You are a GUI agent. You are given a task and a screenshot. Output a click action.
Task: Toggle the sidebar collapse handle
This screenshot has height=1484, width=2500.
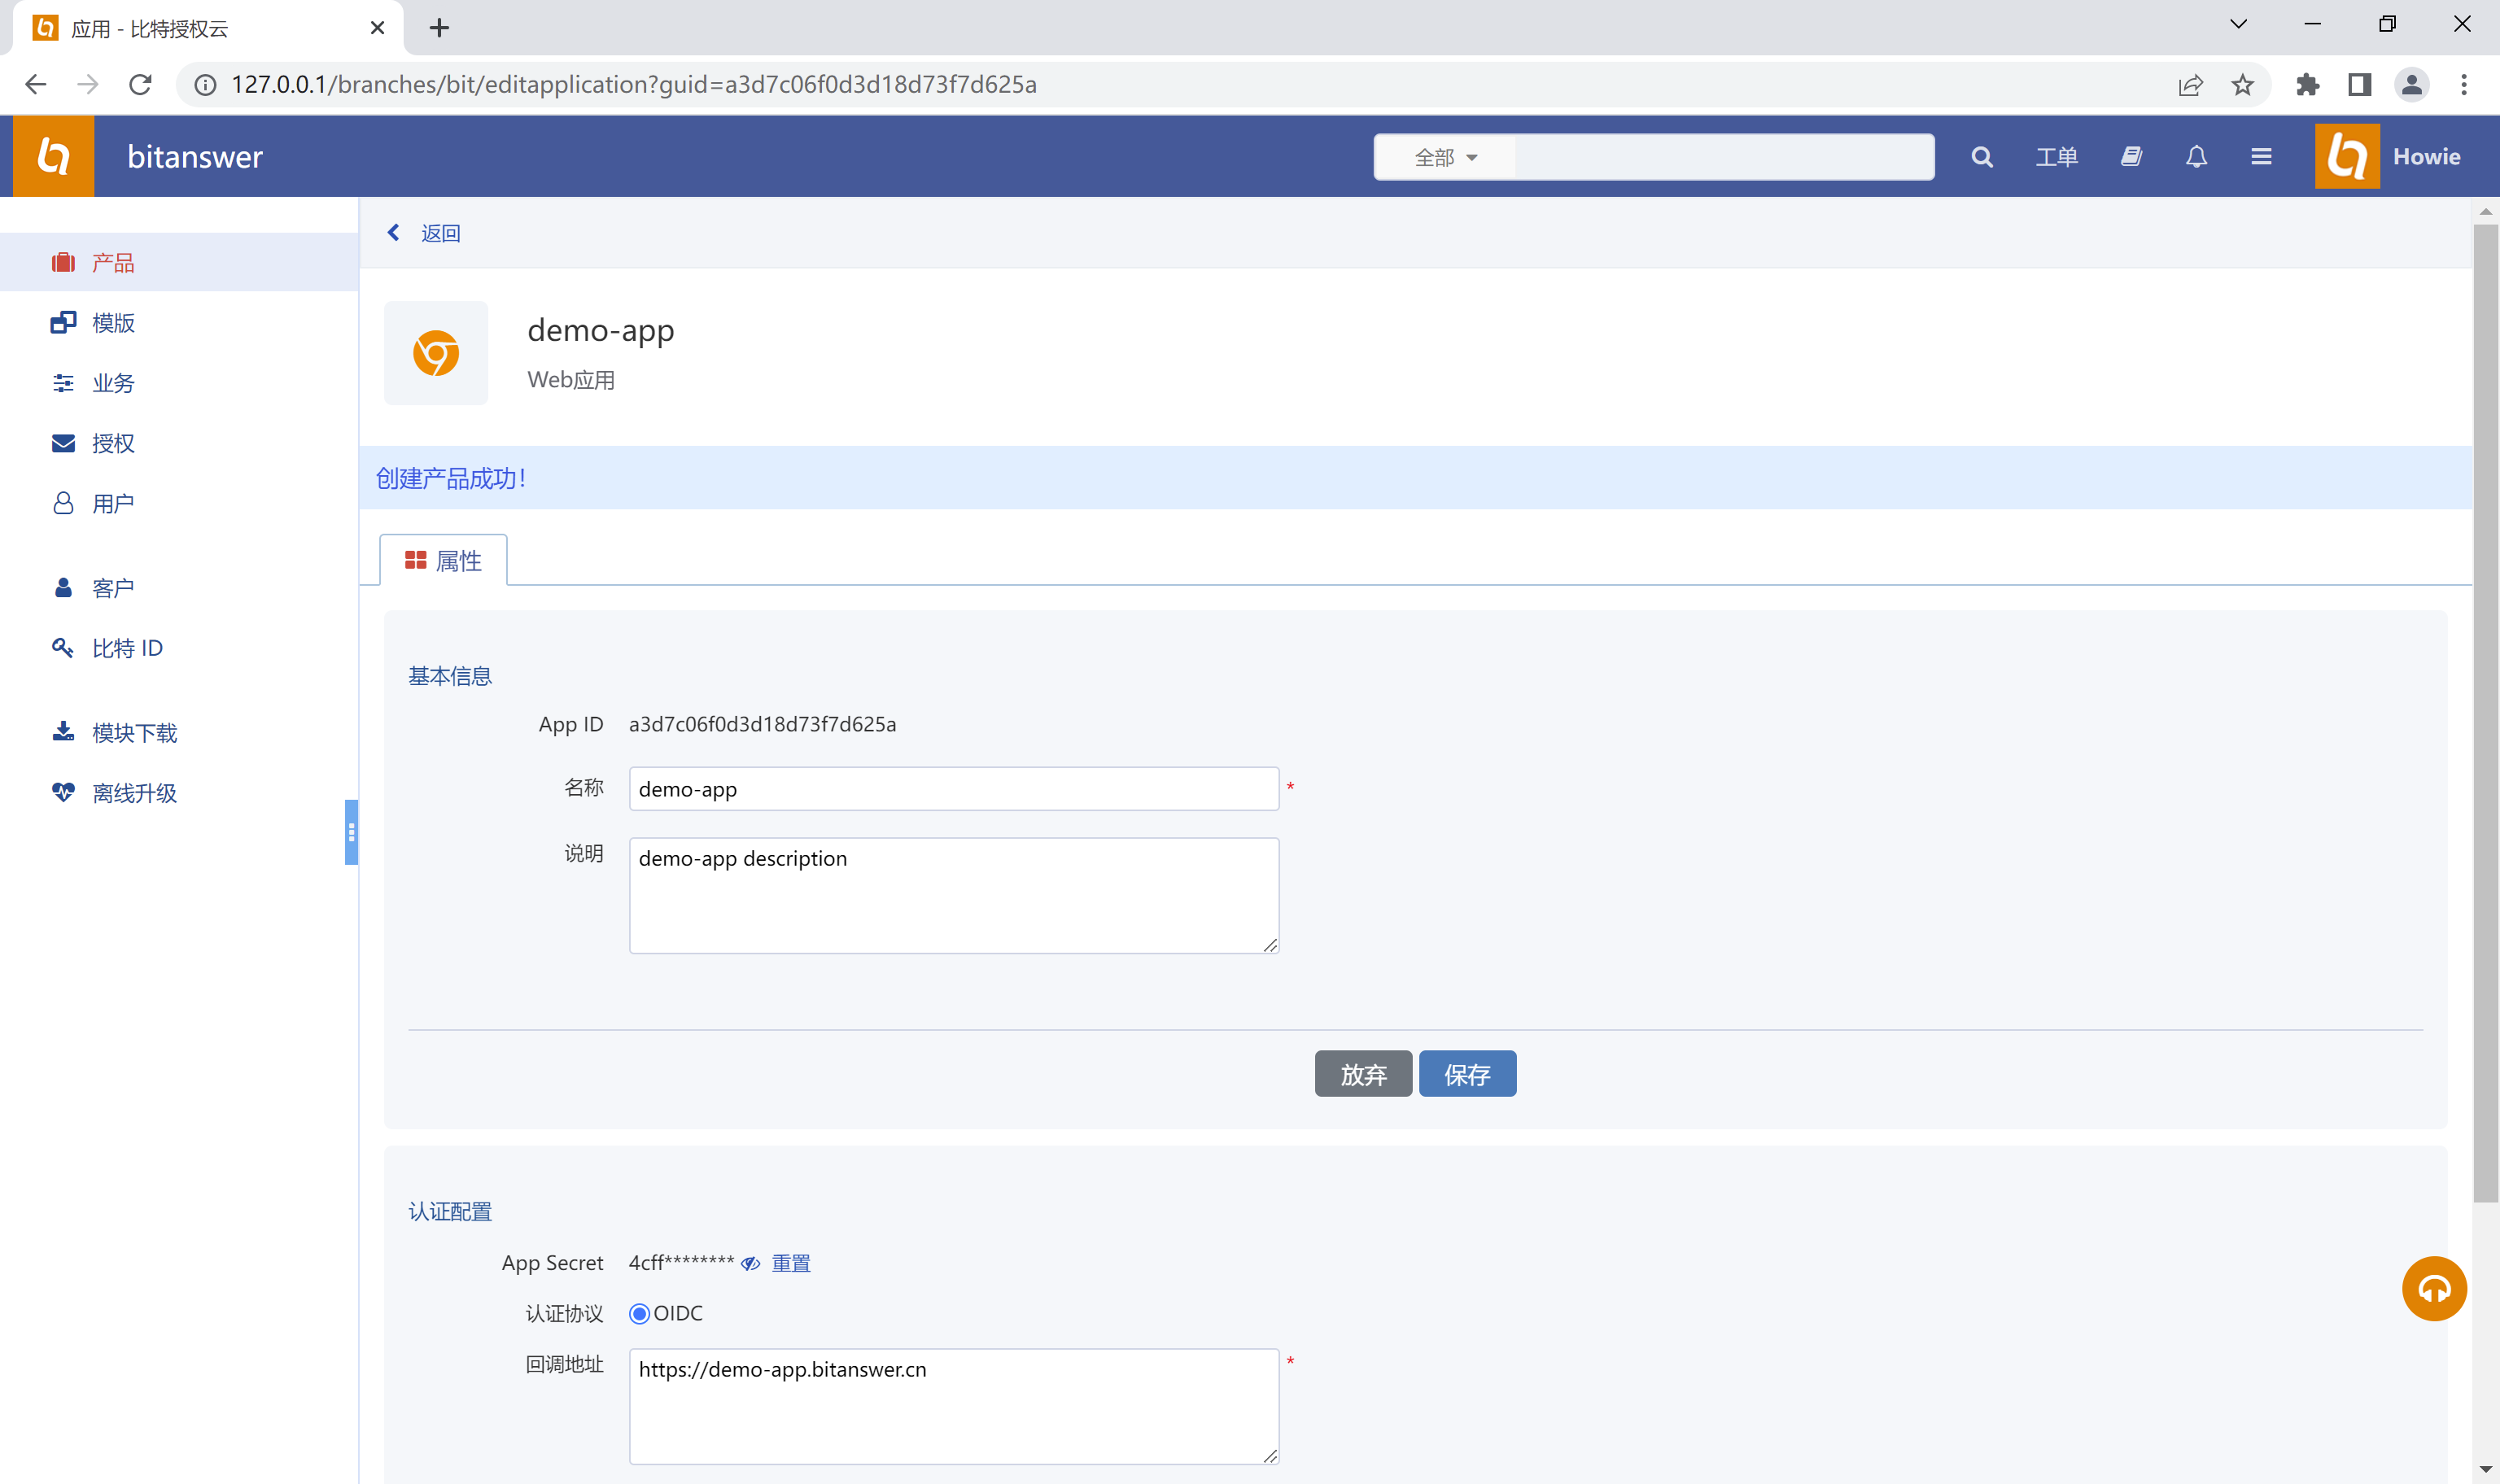(351, 832)
